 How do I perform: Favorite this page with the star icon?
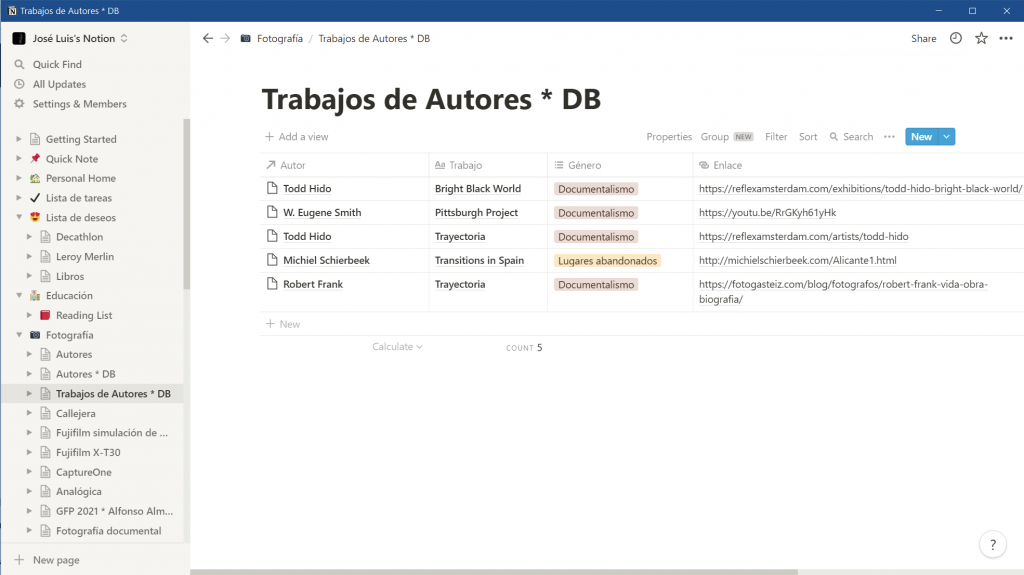981,39
